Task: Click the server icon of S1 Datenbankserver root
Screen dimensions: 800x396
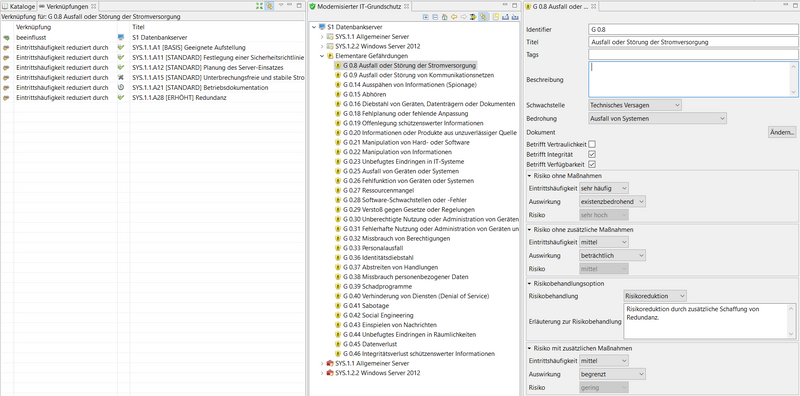Action: tap(321, 27)
